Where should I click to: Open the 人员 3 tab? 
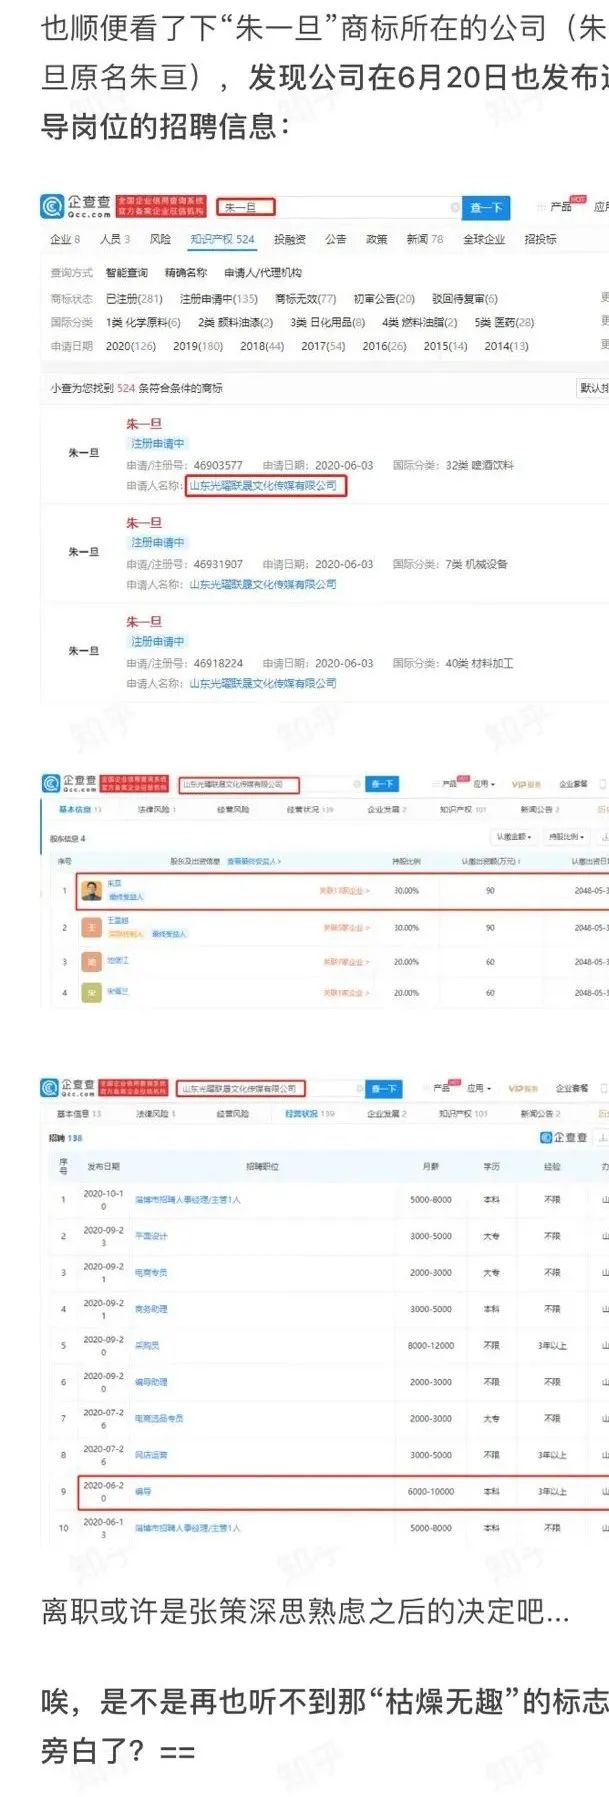pyautogui.click(x=115, y=239)
